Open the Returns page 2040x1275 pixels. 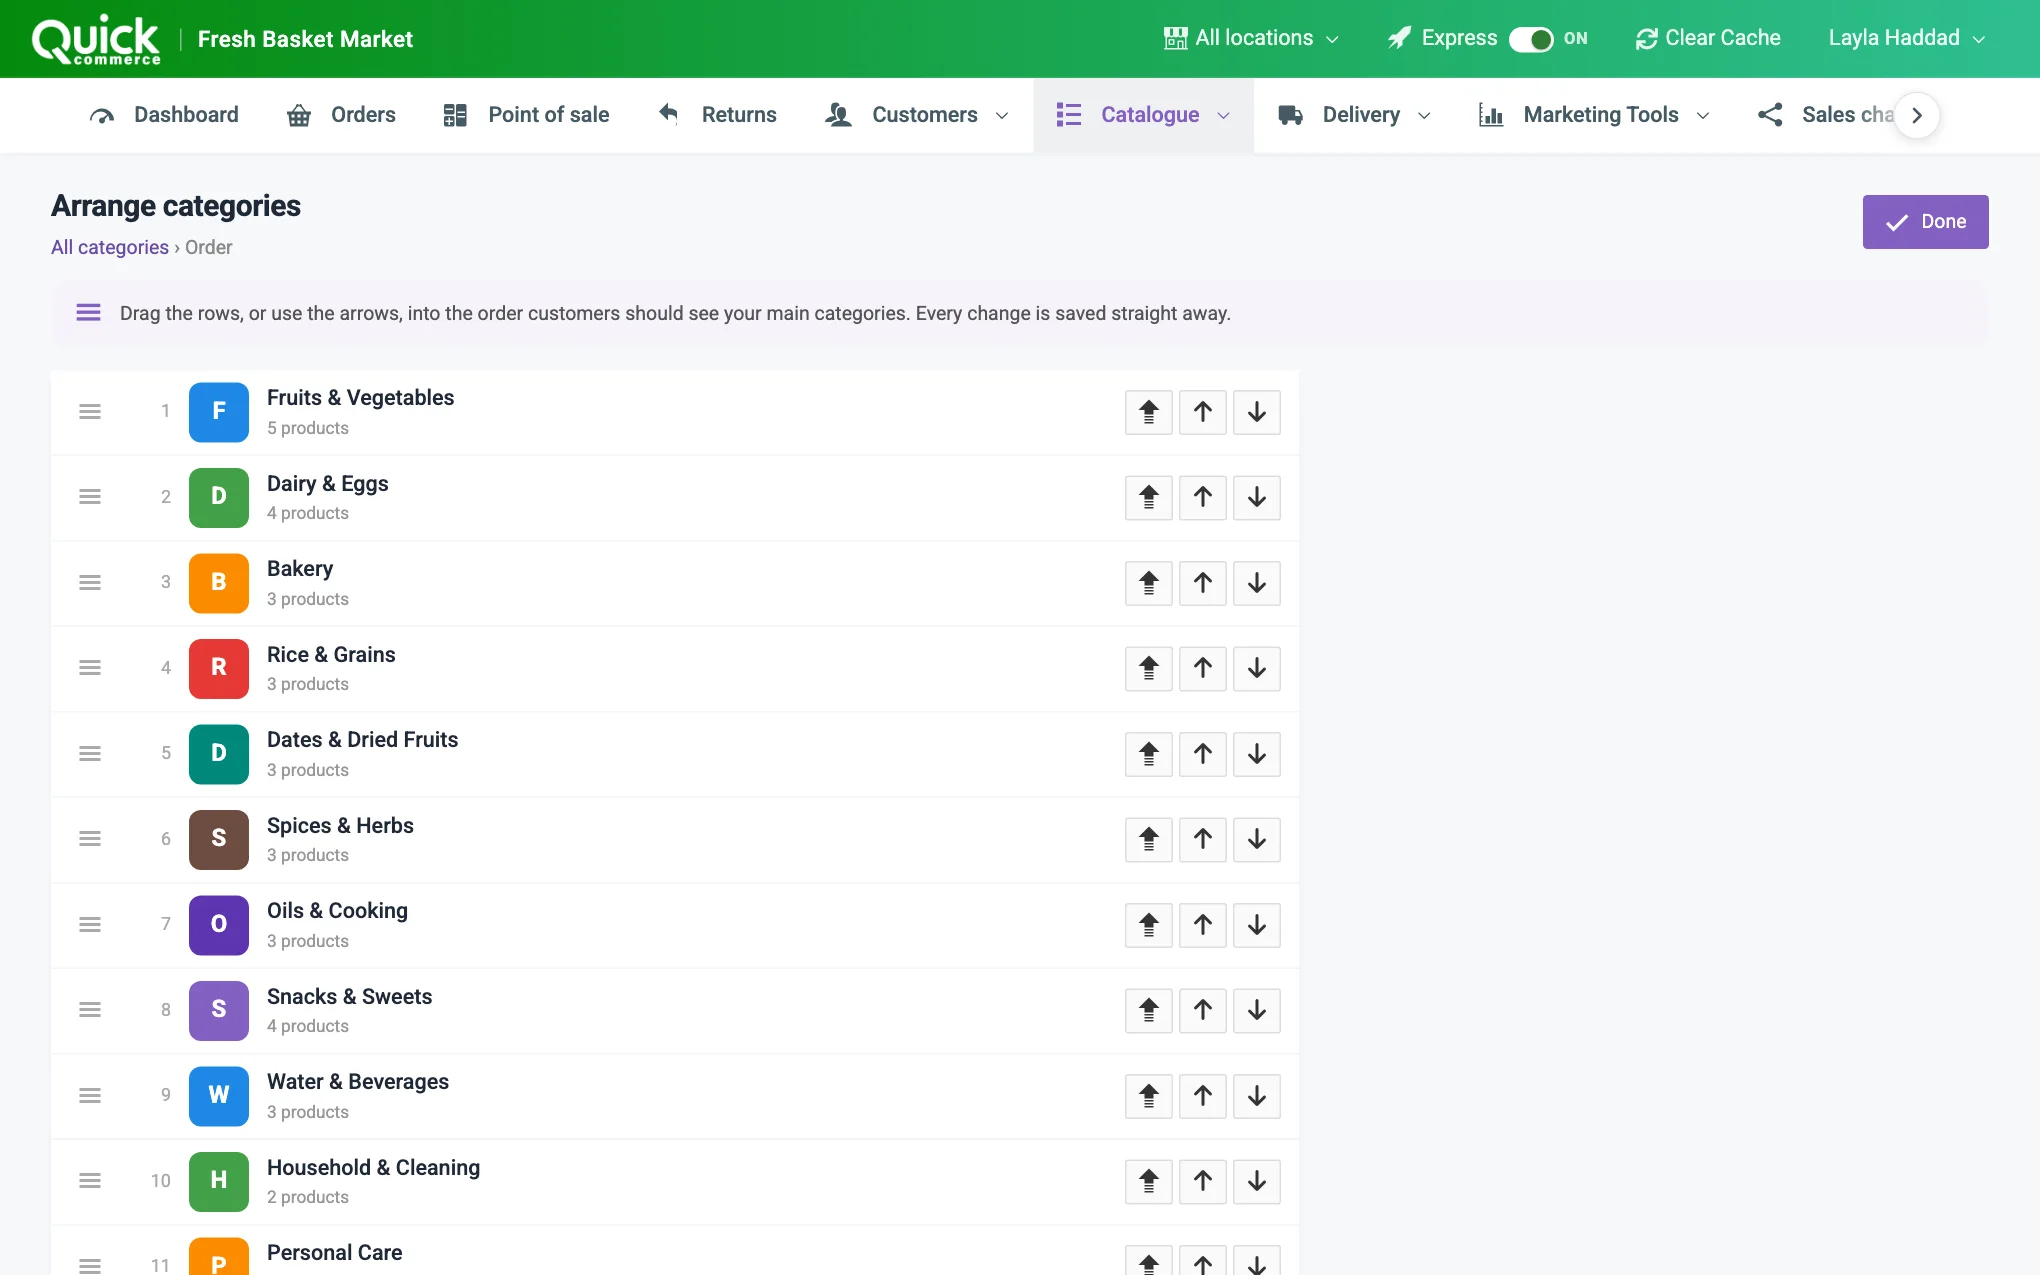[x=717, y=115]
